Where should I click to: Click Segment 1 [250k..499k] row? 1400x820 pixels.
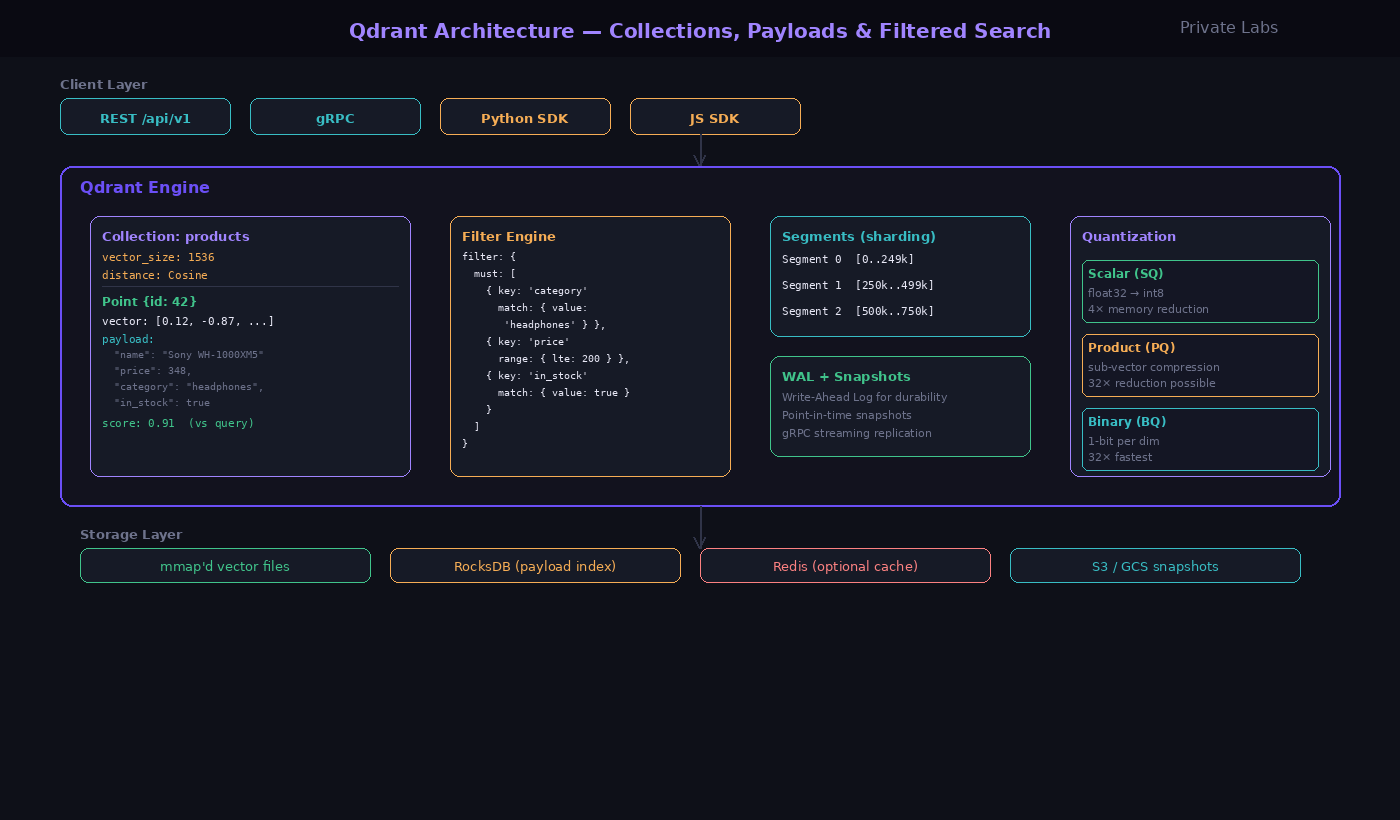(x=858, y=285)
